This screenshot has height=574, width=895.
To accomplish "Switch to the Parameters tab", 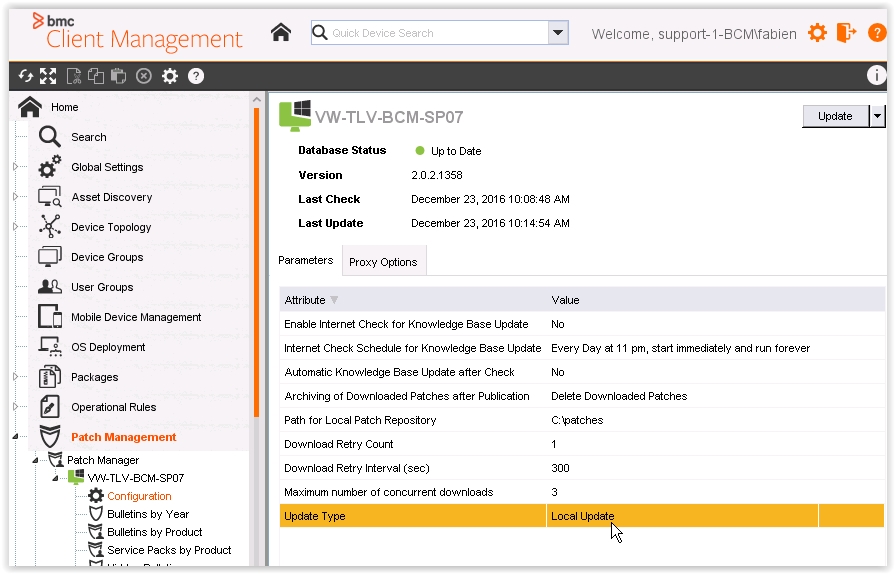I will click(305, 260).
